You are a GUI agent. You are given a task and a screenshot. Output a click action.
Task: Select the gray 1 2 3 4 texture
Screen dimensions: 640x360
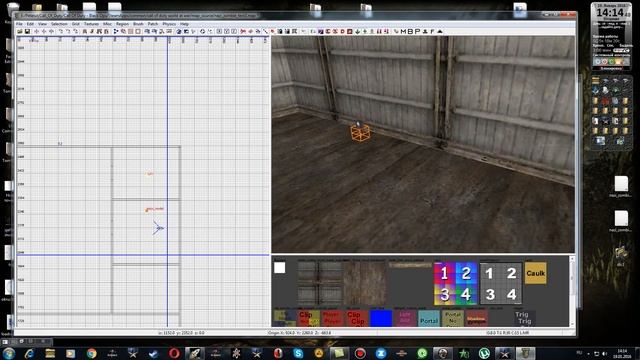[x=500, y=284]
